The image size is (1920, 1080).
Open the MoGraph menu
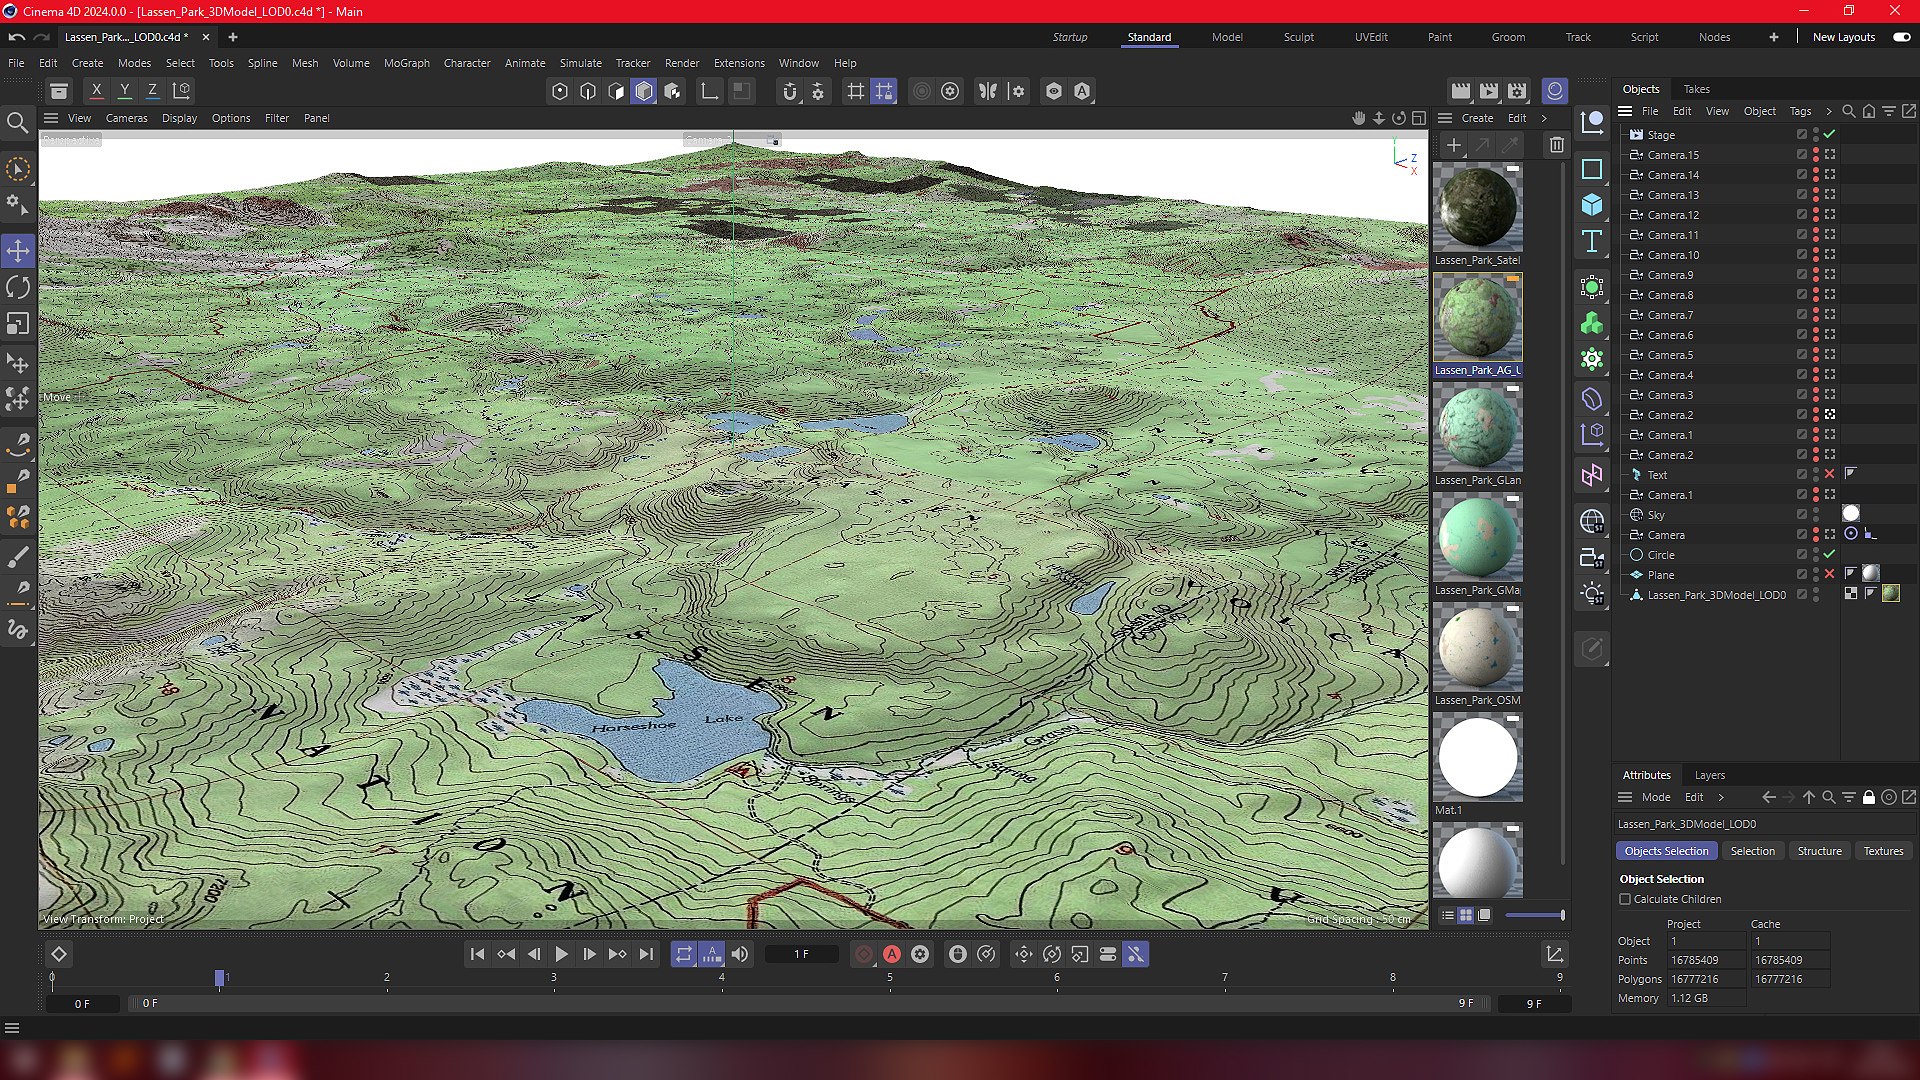coord(406,63)
